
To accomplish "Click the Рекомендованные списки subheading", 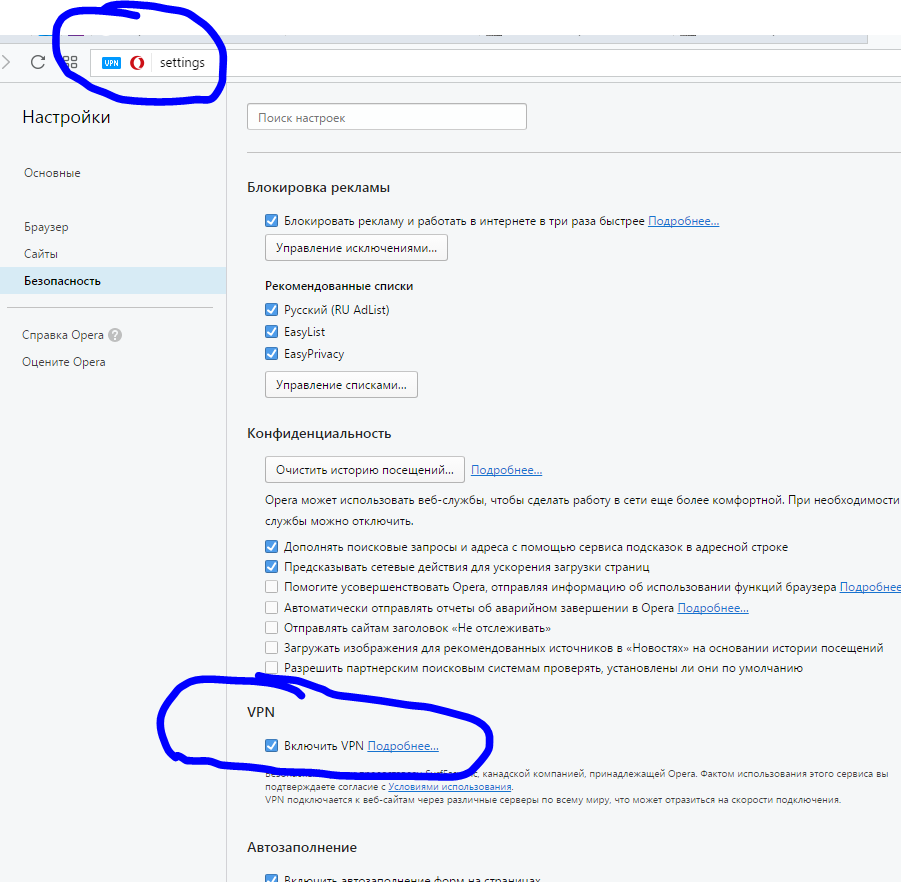I will click(339, 286).
